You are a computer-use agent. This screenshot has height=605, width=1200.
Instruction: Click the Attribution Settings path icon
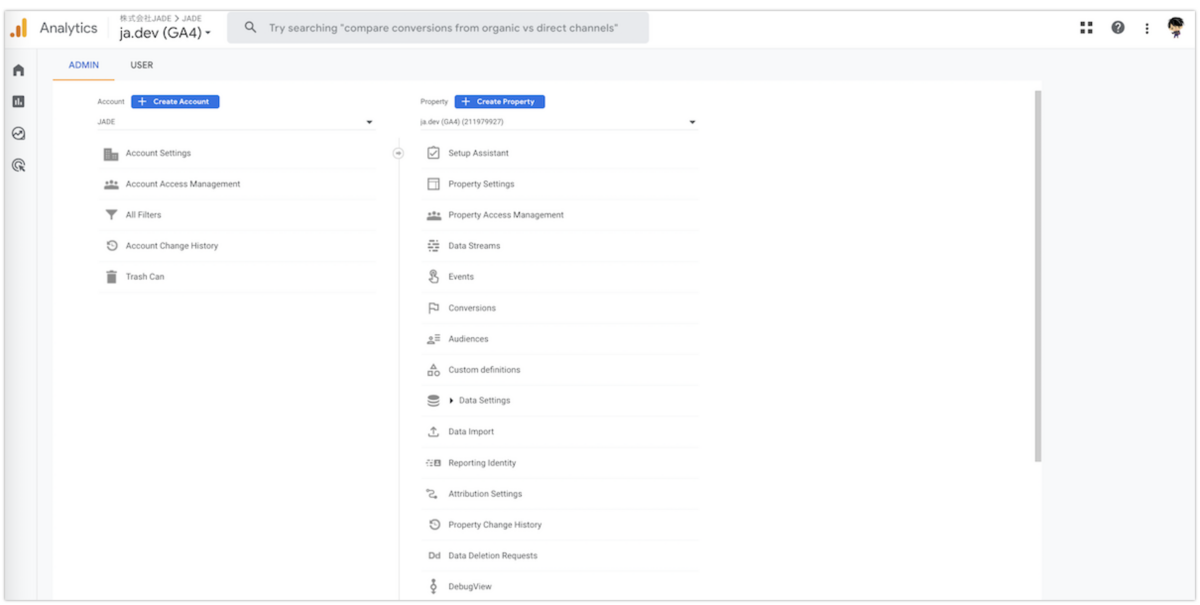tap(433, 494)
